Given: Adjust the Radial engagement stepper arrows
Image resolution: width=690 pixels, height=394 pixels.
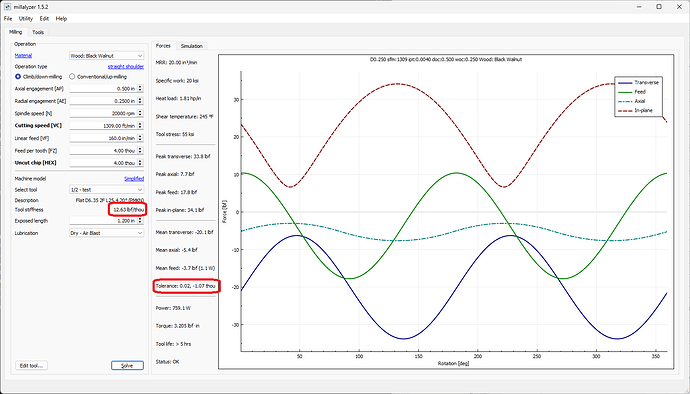Looking at the screenshot, I should pos(140,101).
